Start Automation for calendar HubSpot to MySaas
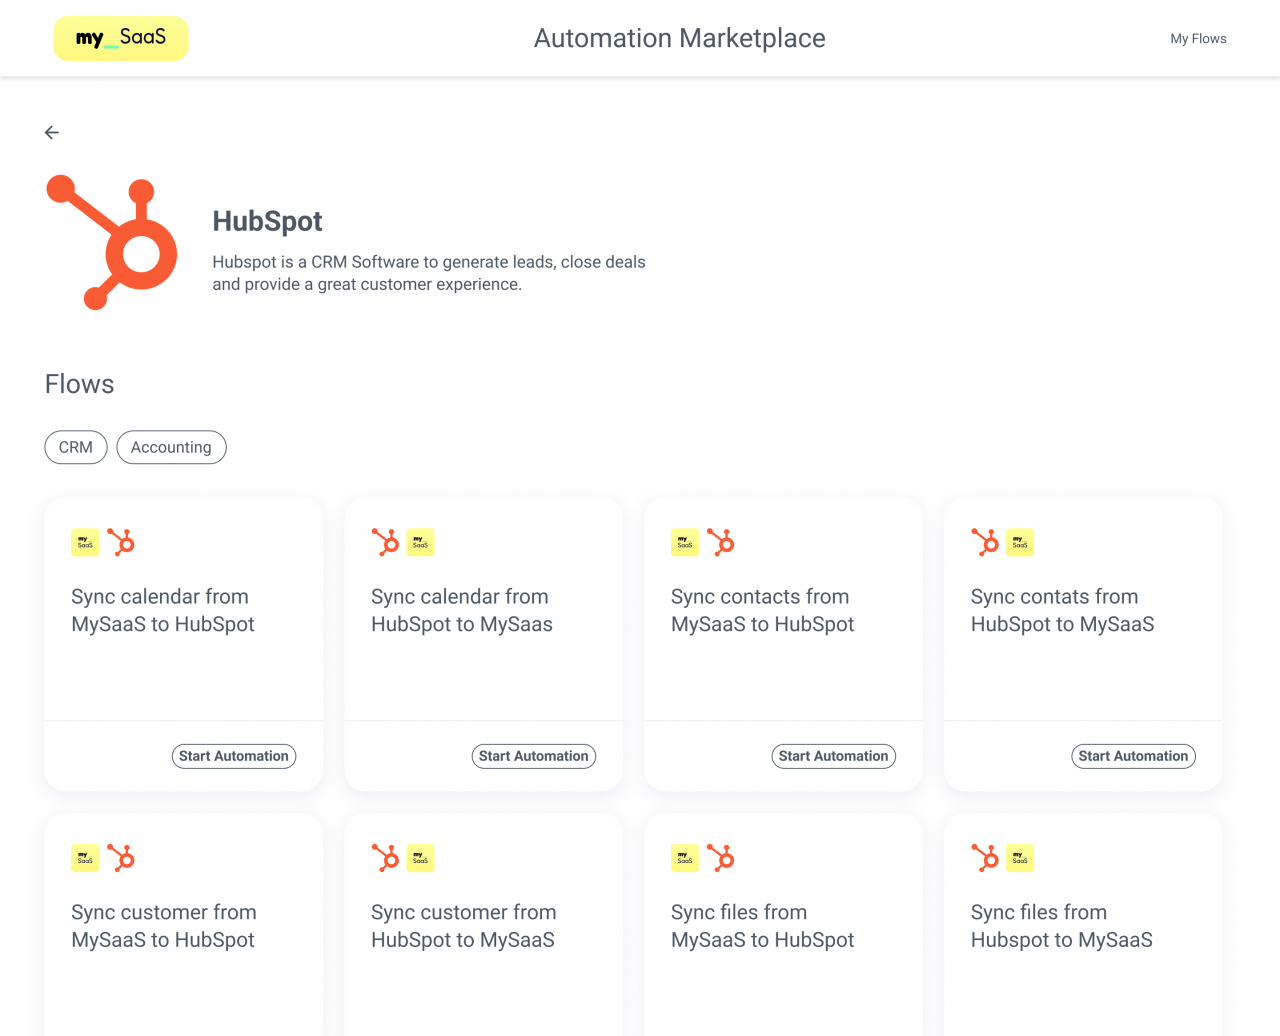 (x=534, y=756)
